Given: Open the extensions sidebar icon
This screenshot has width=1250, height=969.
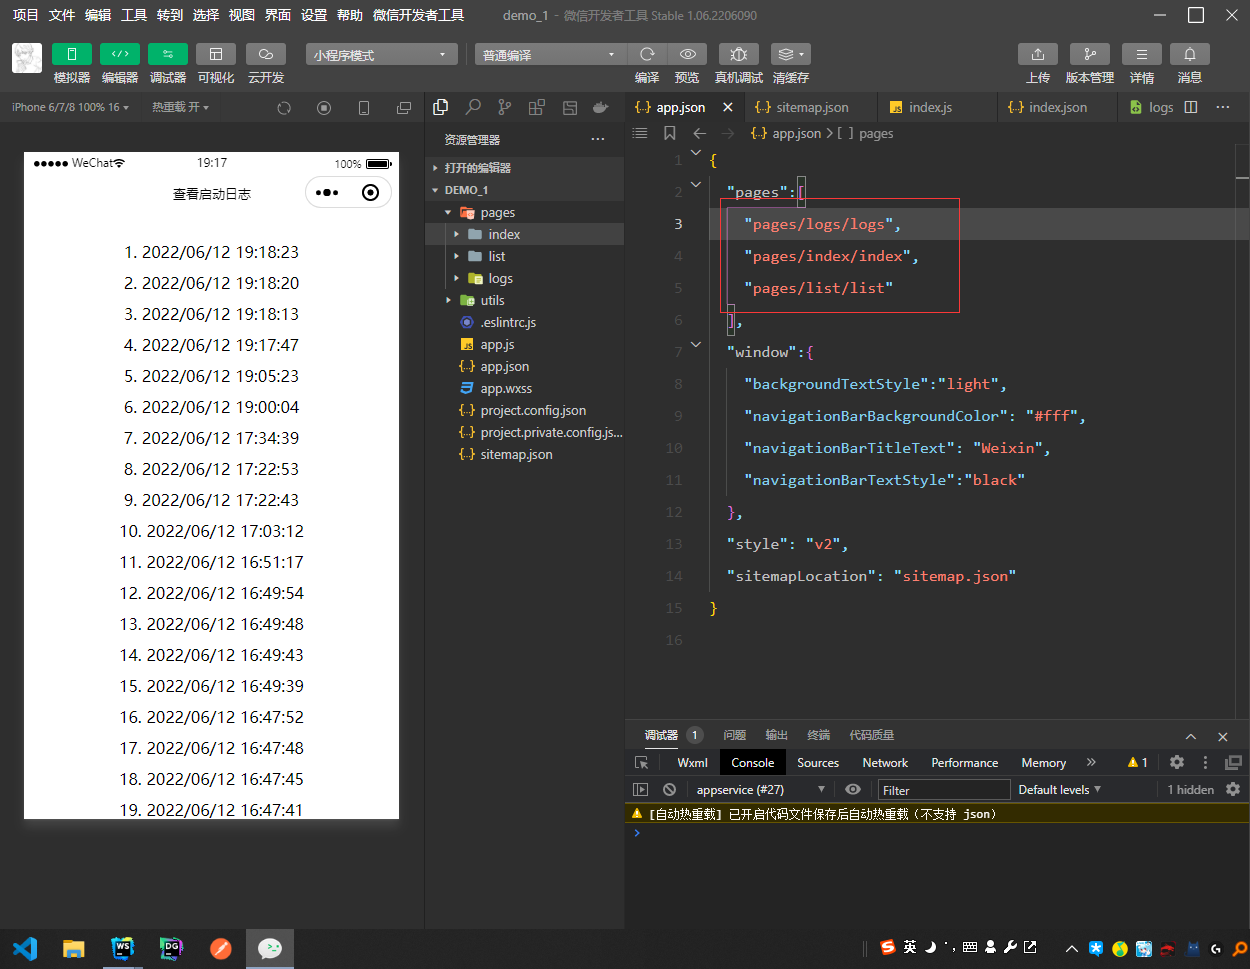Looking at the screenshot, I should (x=537, y=107).
